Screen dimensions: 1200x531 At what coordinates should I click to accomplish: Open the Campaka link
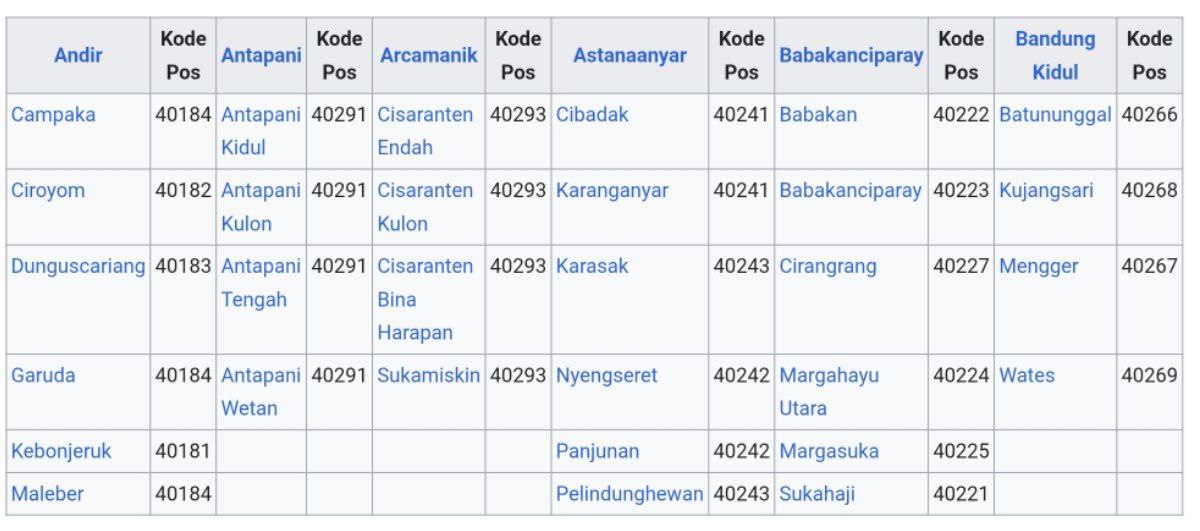click(53, 114)
